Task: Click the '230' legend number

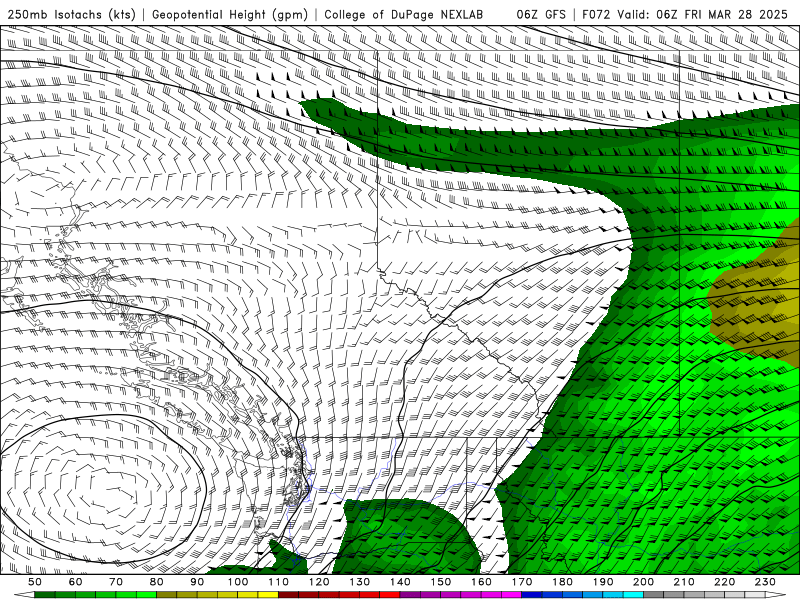Action: (x=765, y=582)
